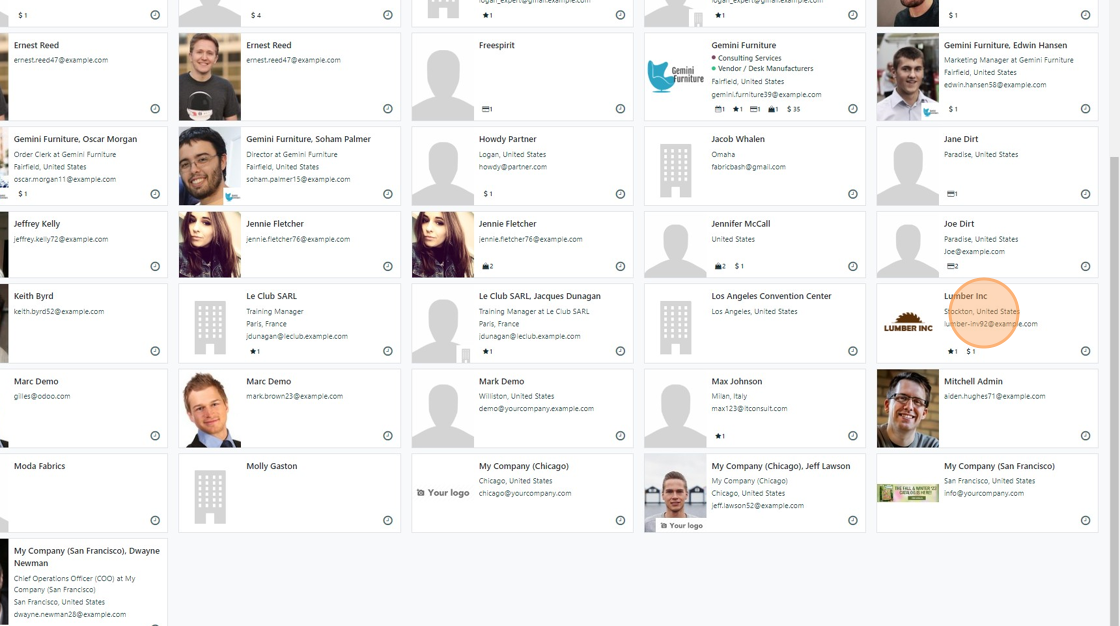Click star opportunity icon on Lumber Inc card
Viewport: 1120px width, 626px height.
[952, 352]
